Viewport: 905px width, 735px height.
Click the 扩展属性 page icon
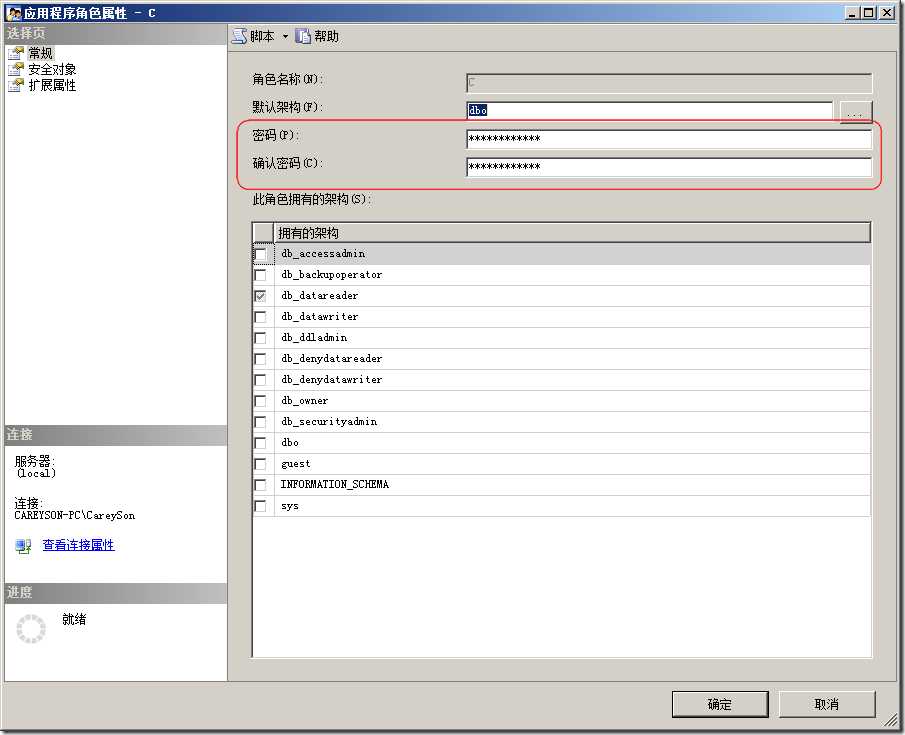(x=16, y=85)
